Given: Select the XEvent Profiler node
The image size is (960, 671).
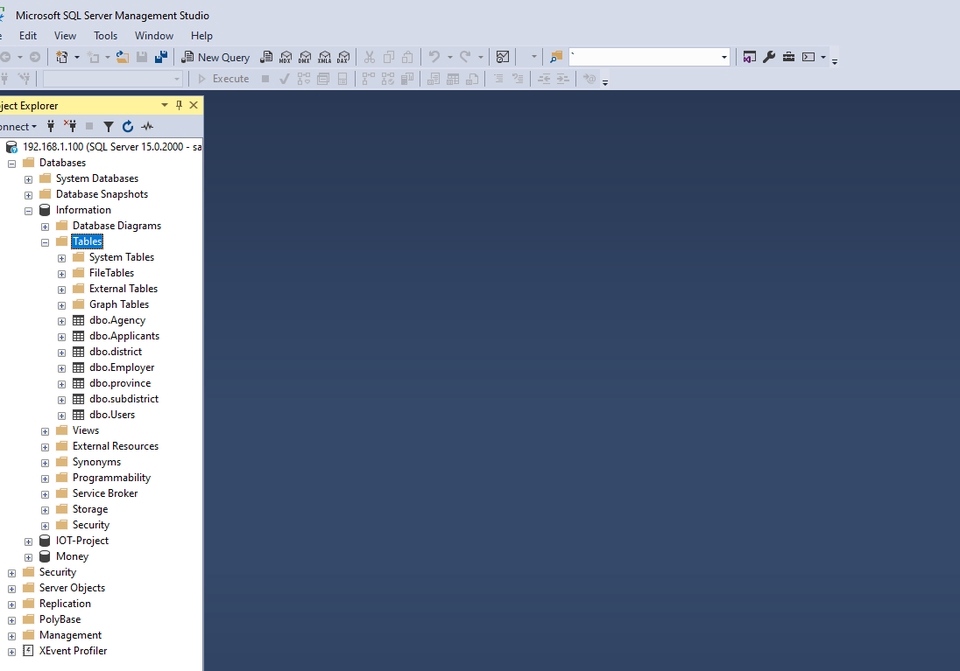Looking at the screenshot, I should click(73, 651).
